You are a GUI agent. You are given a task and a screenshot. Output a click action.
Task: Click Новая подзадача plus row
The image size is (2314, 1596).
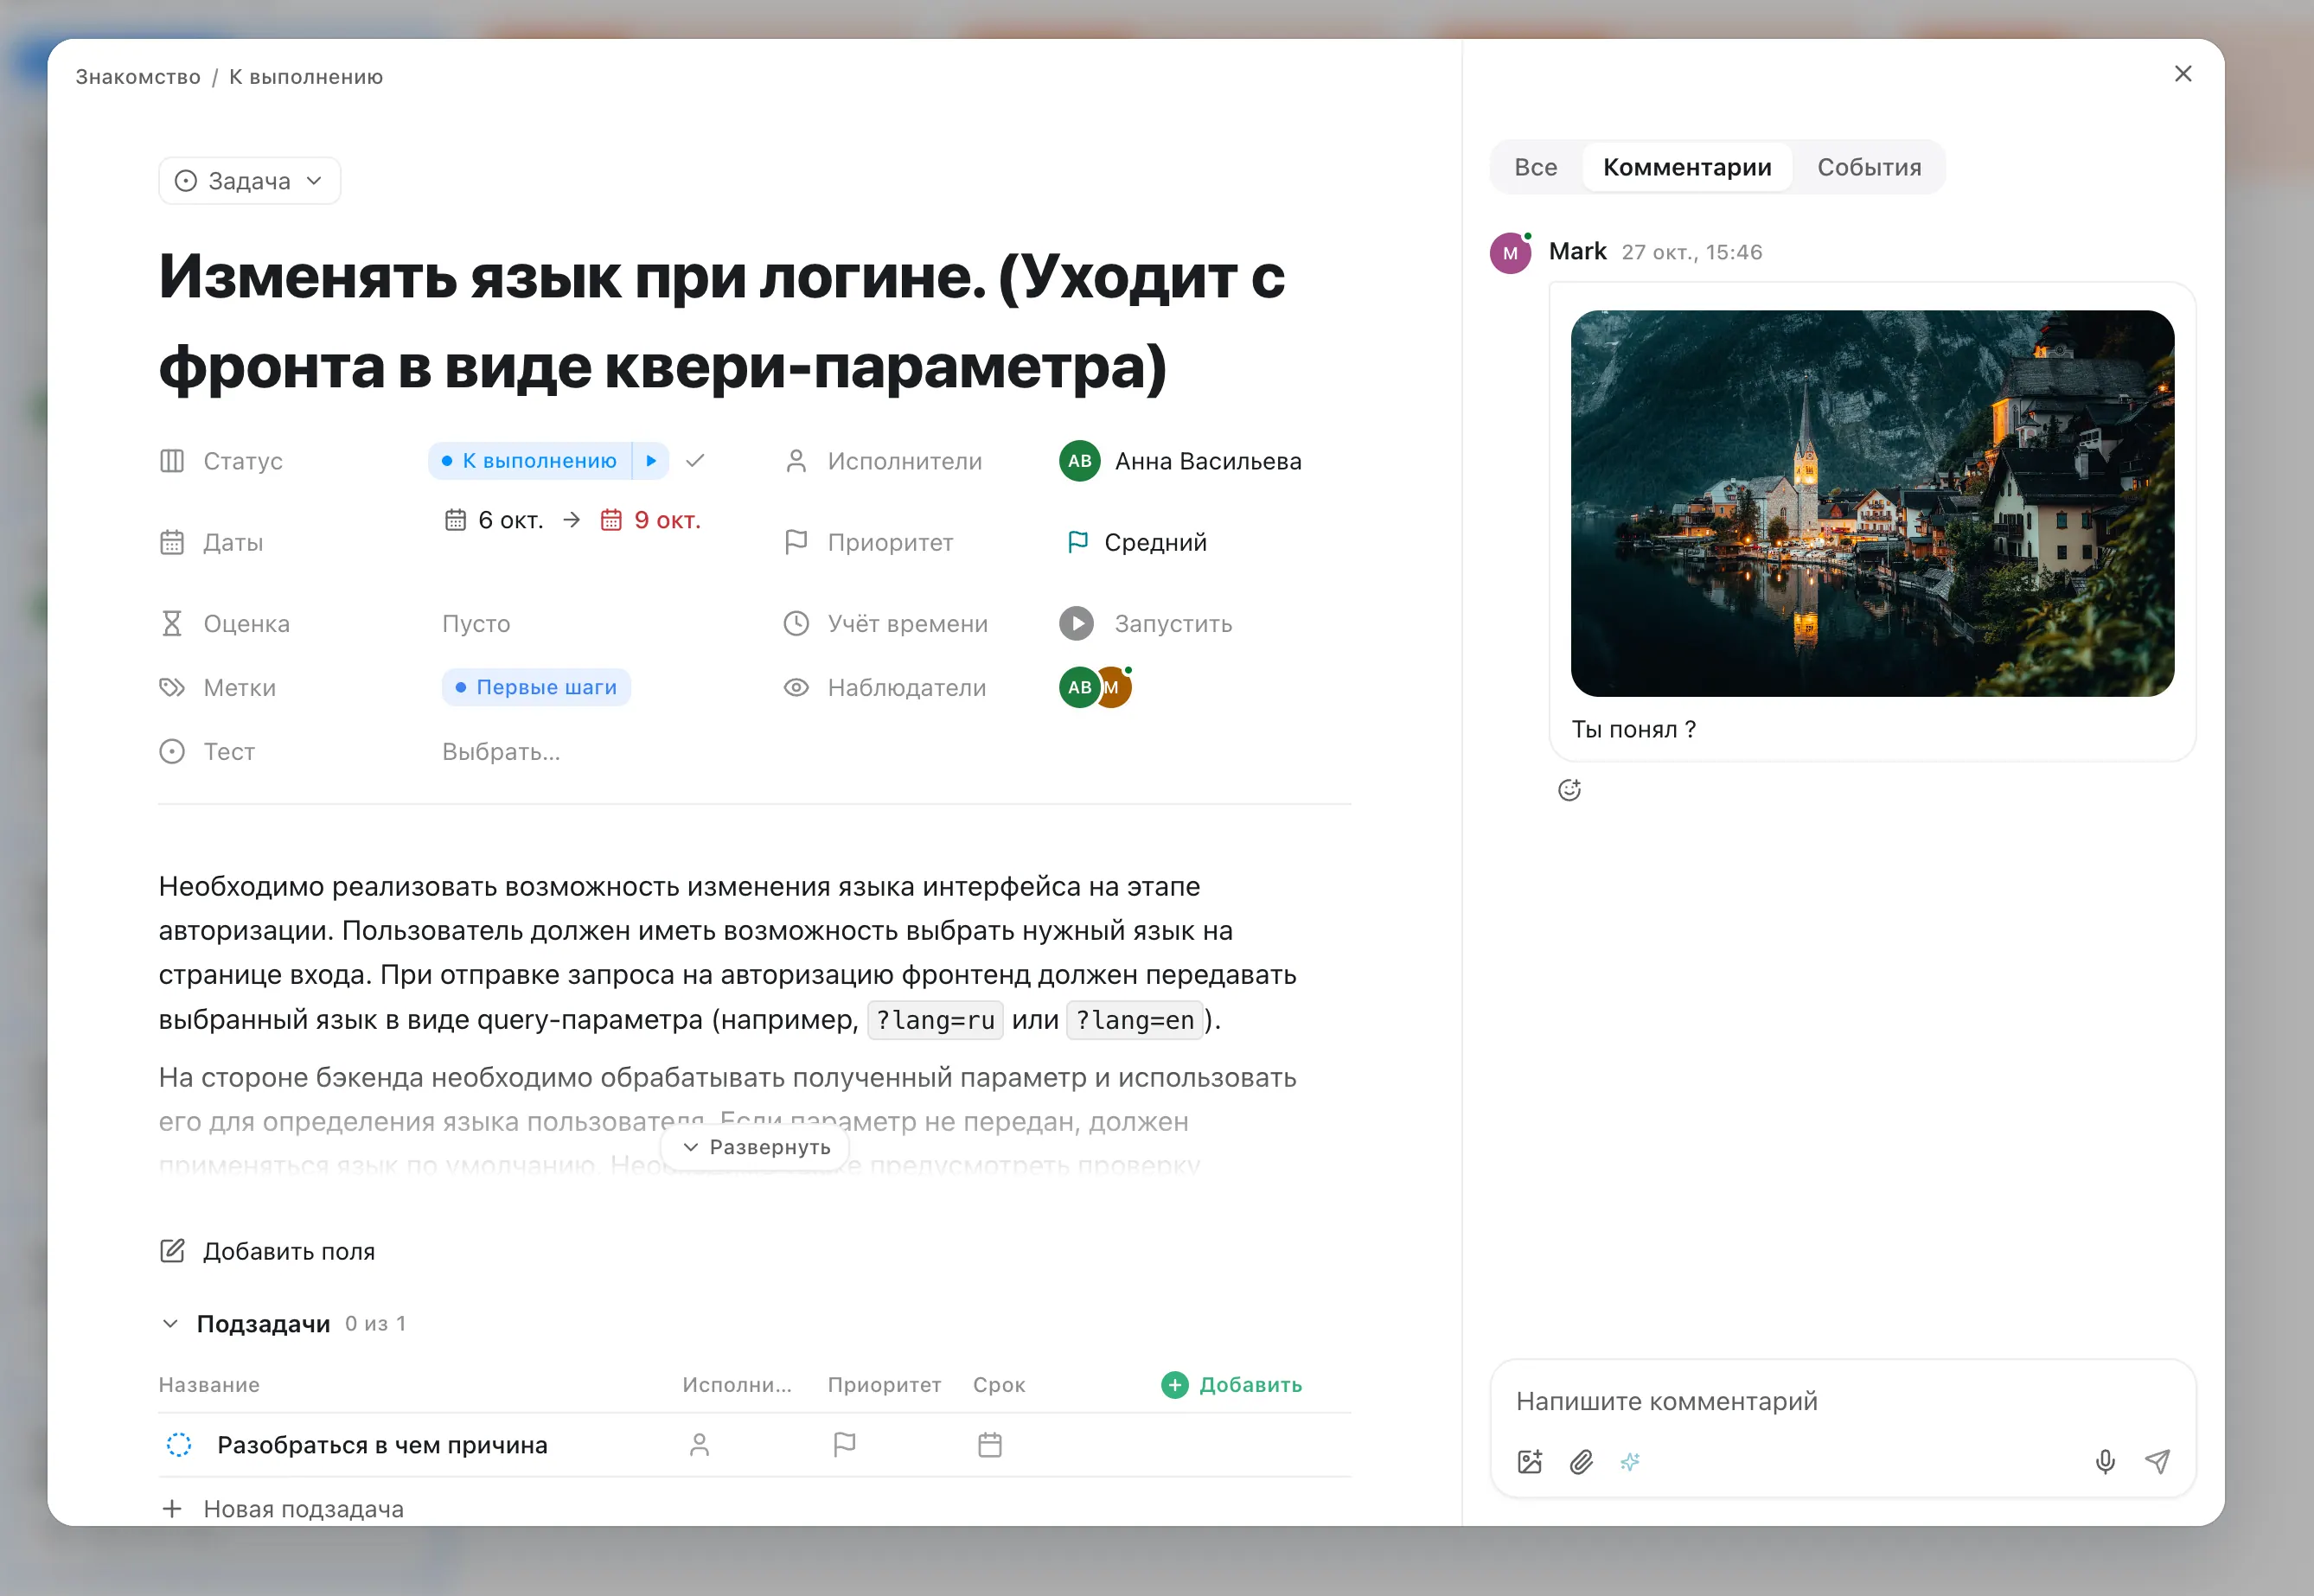tap(281, 1509)
